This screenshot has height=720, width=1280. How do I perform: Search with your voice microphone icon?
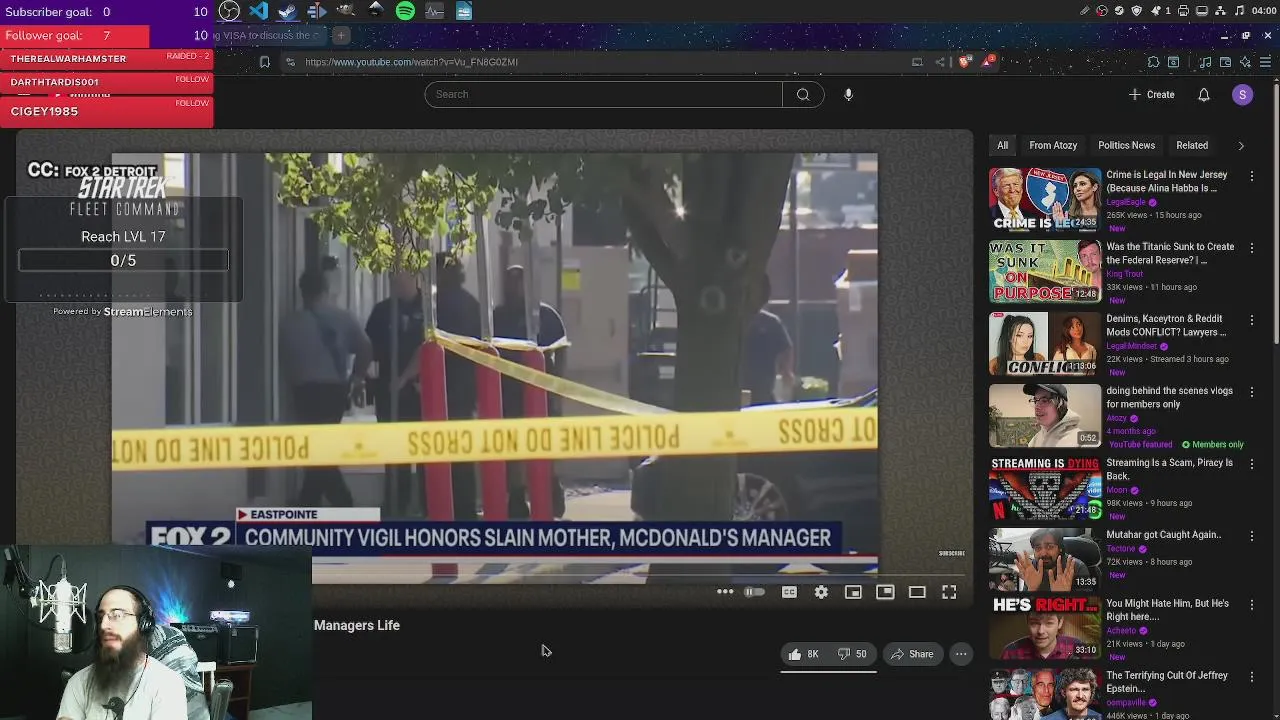pos(848,94)
